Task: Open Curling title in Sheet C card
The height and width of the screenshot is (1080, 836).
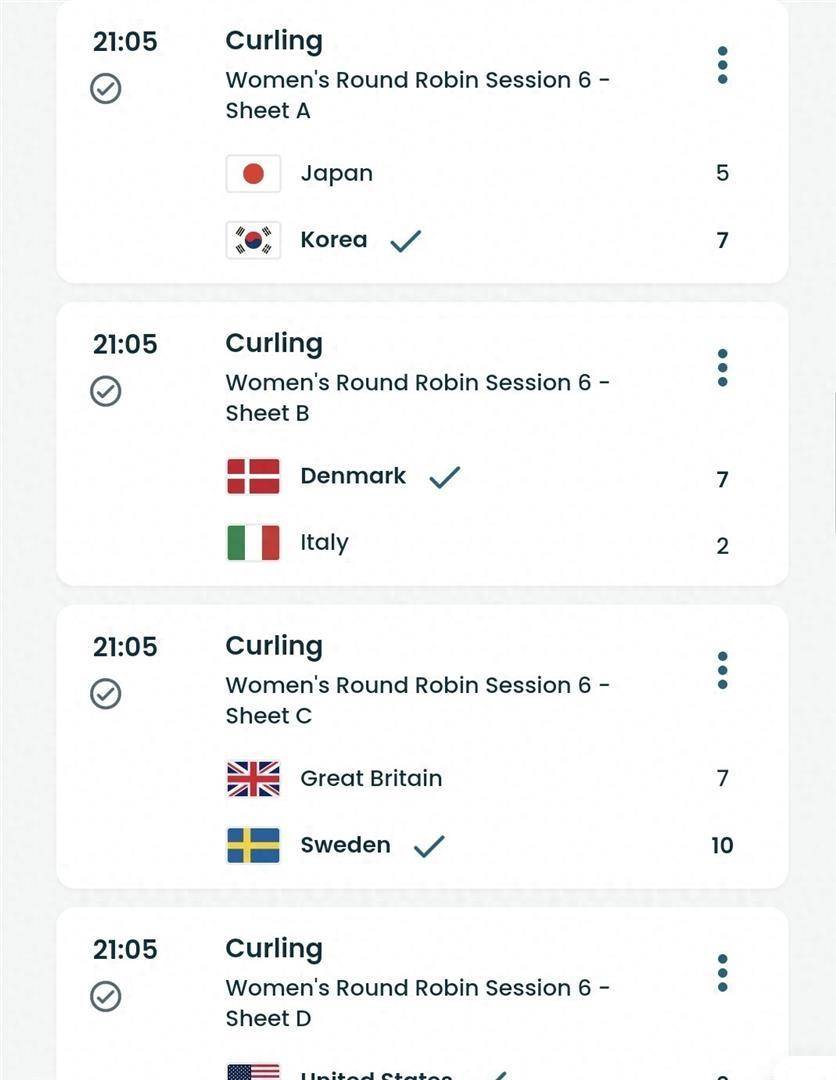Action: tap(274, 646)
